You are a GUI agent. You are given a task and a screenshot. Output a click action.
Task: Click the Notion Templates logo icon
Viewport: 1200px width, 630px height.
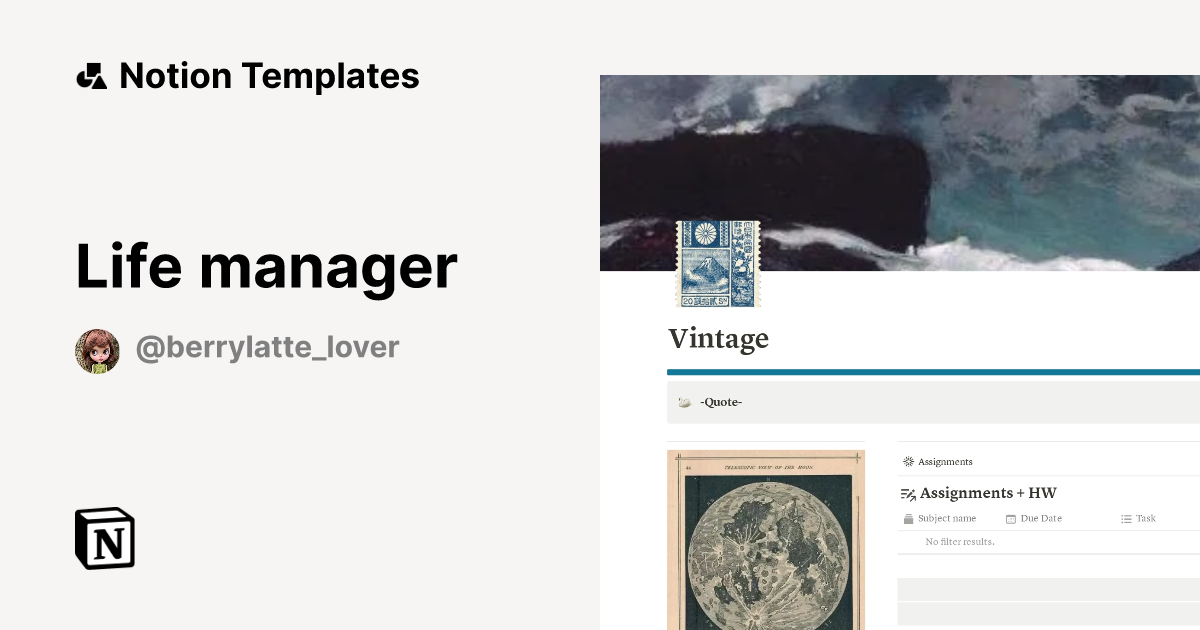click(91, 75)
